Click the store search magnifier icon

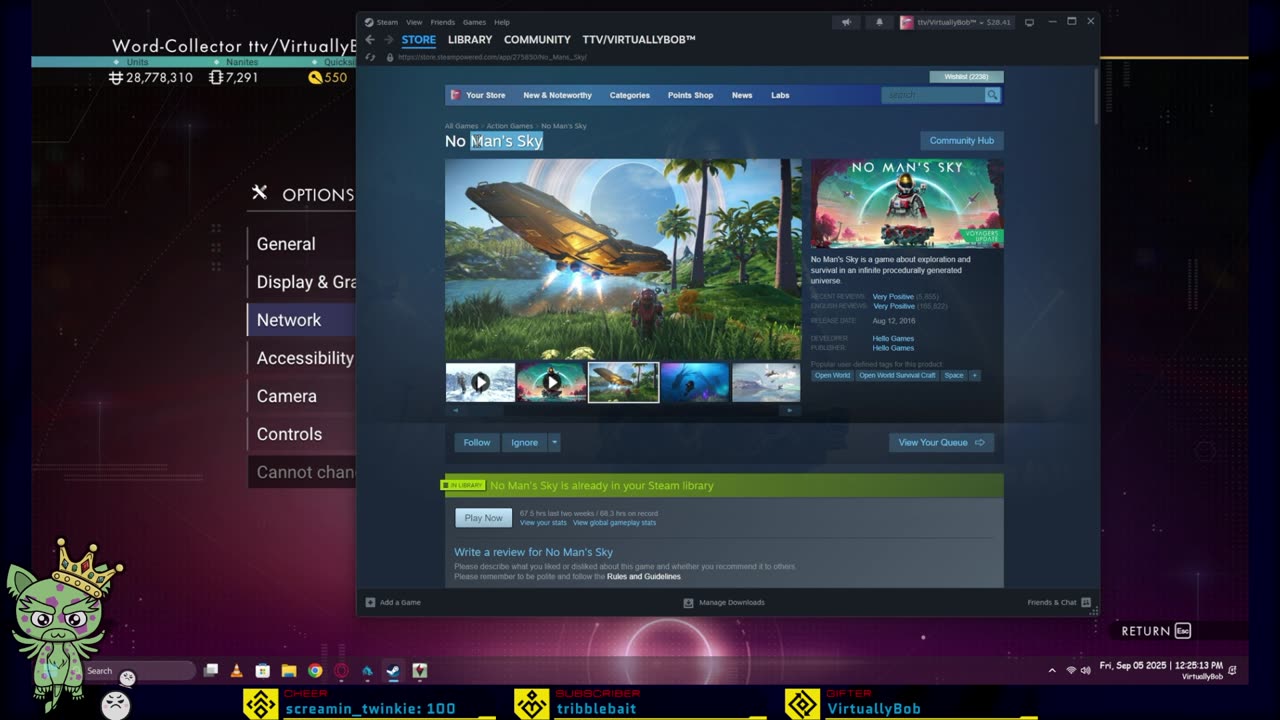tap(992, 95)
